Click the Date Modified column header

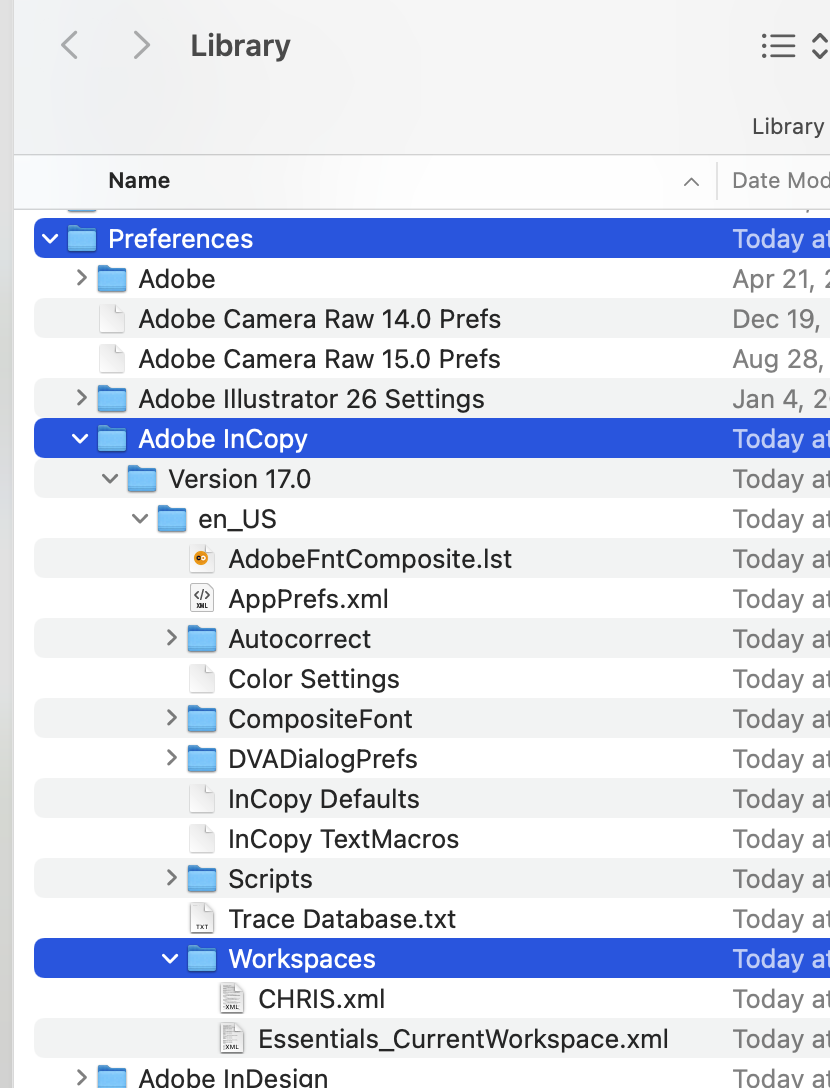point(781,180)
